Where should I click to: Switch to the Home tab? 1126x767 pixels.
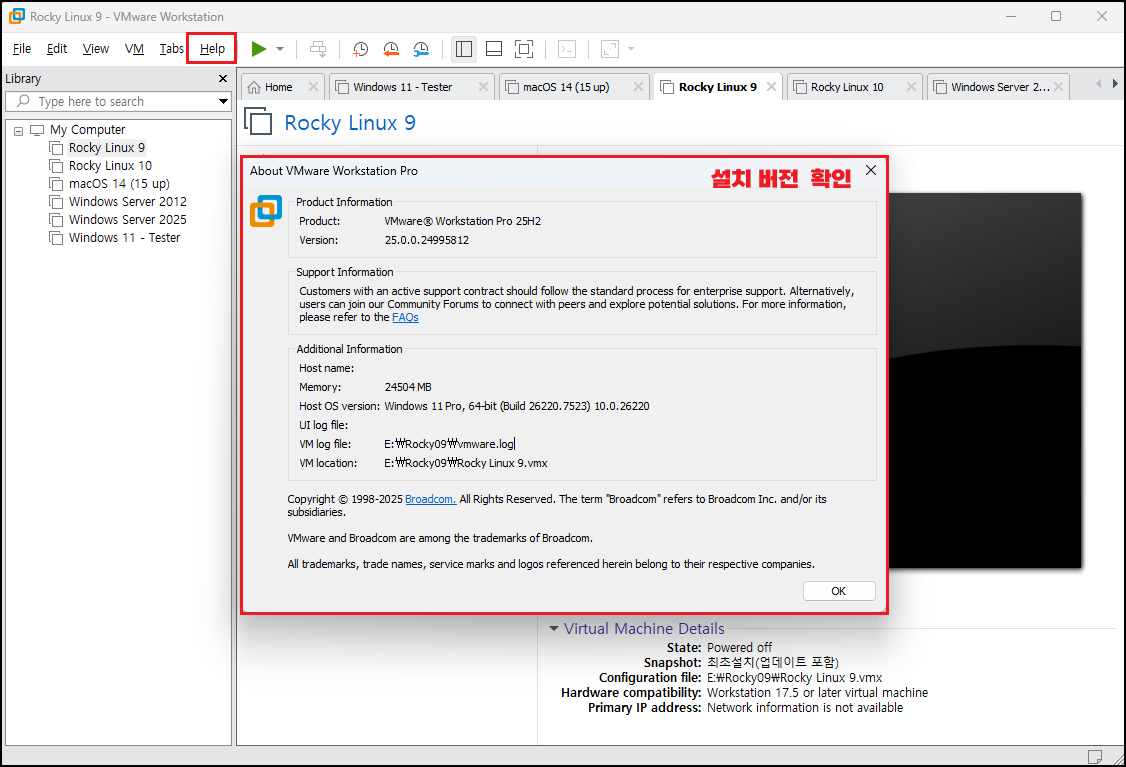click(278, 87)
